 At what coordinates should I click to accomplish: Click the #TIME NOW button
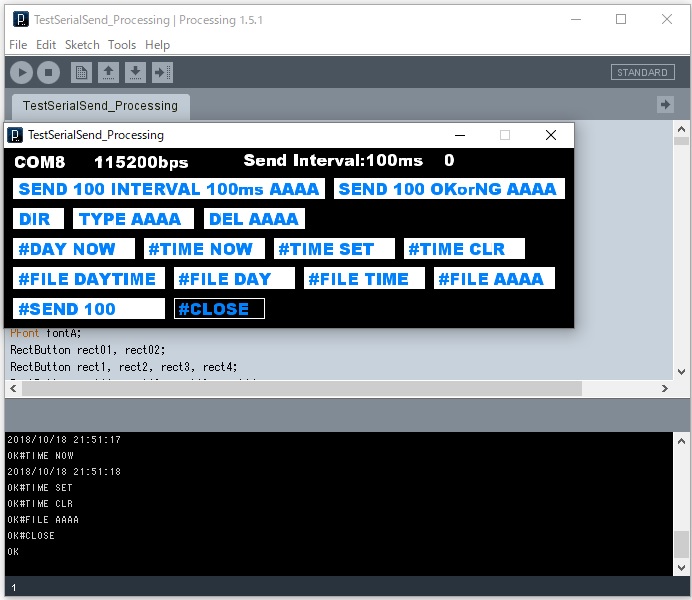coord(204,249)
